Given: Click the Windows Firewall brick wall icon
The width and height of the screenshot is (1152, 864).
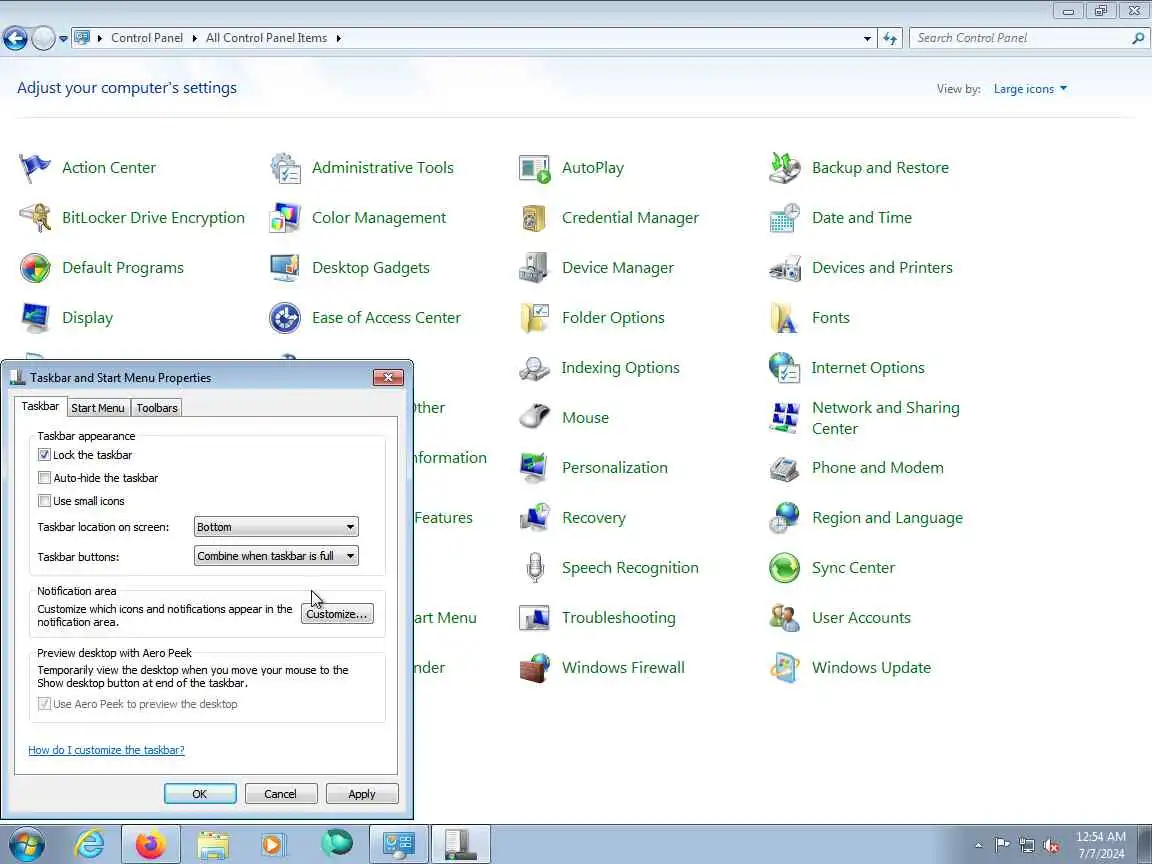Looking at the screenshot, I should 534,668.
